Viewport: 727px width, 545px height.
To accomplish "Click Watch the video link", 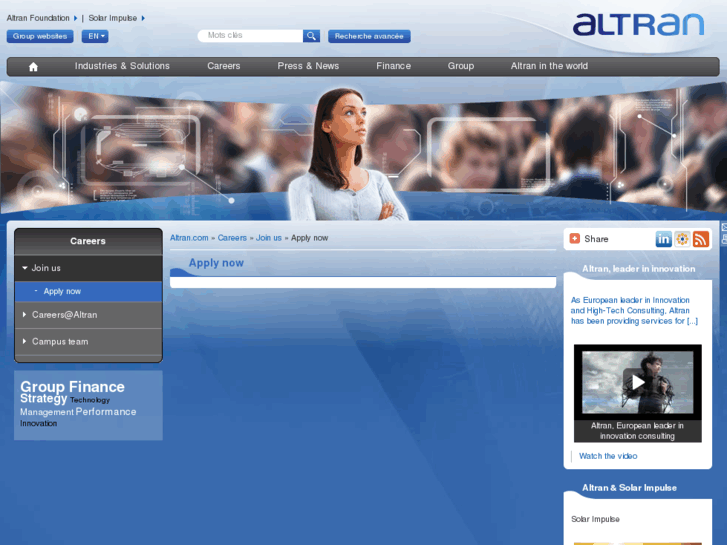I will (x=608, y=456).
